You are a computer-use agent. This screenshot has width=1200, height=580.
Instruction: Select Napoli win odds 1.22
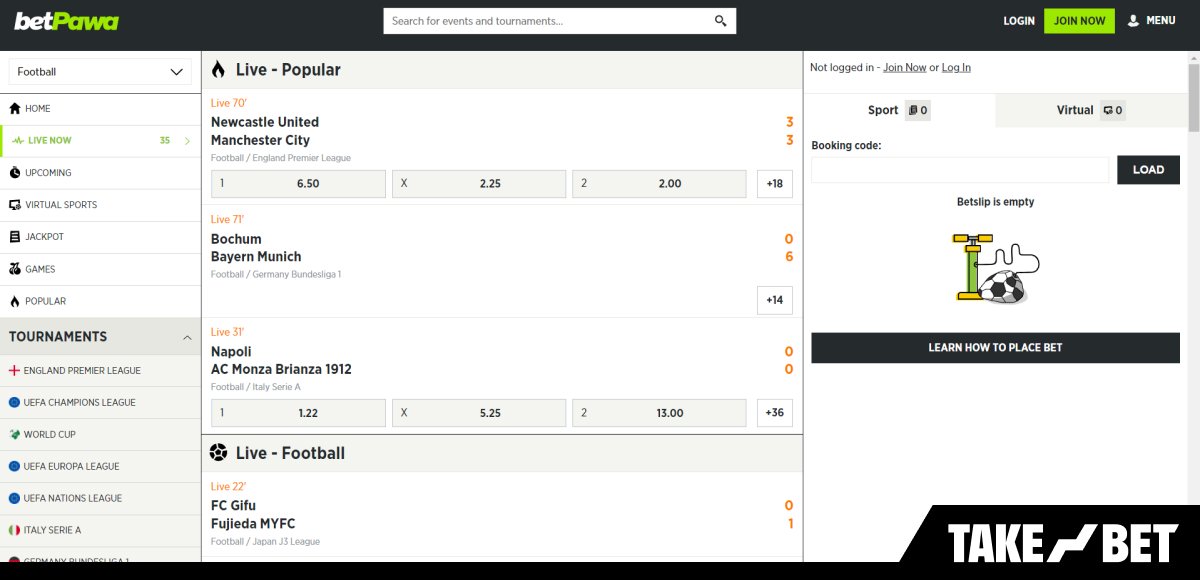(299, 413)
